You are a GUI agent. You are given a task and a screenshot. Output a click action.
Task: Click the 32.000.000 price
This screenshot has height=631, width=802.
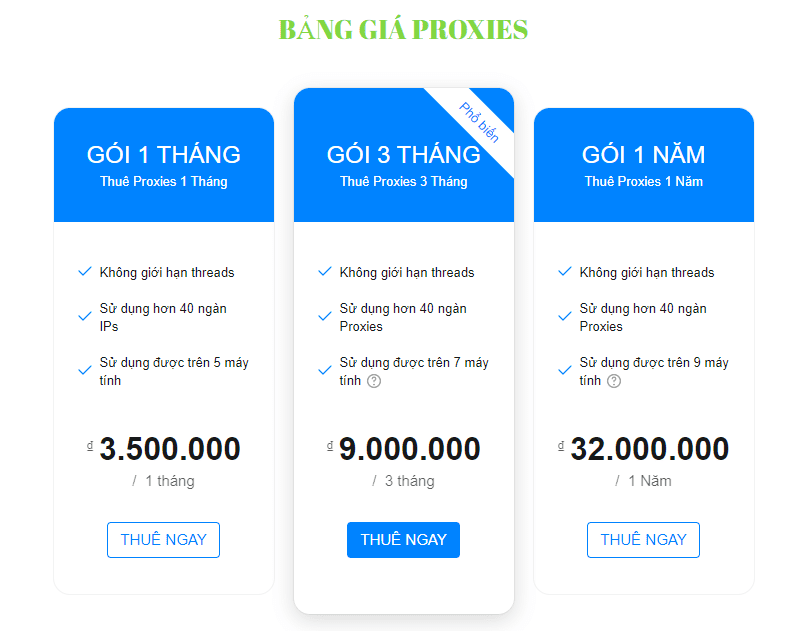650,449
